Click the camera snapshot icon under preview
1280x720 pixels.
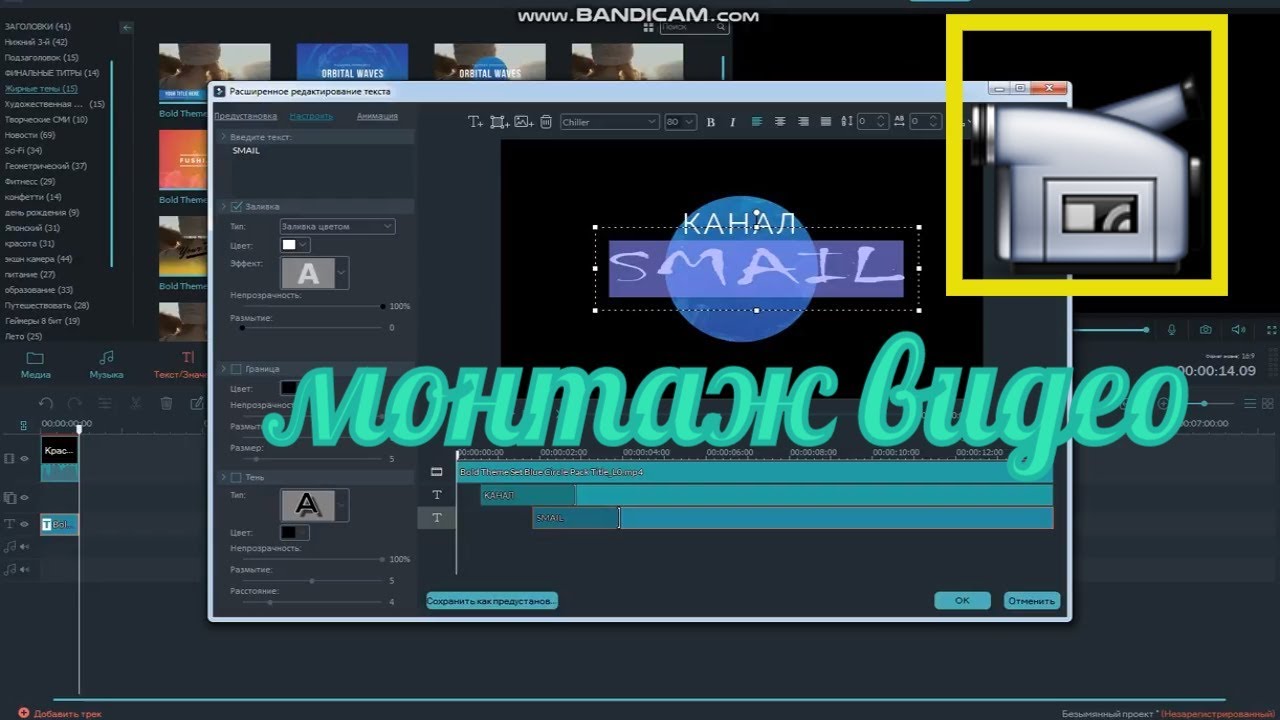pyautogui.click(x=1206, y=330)
